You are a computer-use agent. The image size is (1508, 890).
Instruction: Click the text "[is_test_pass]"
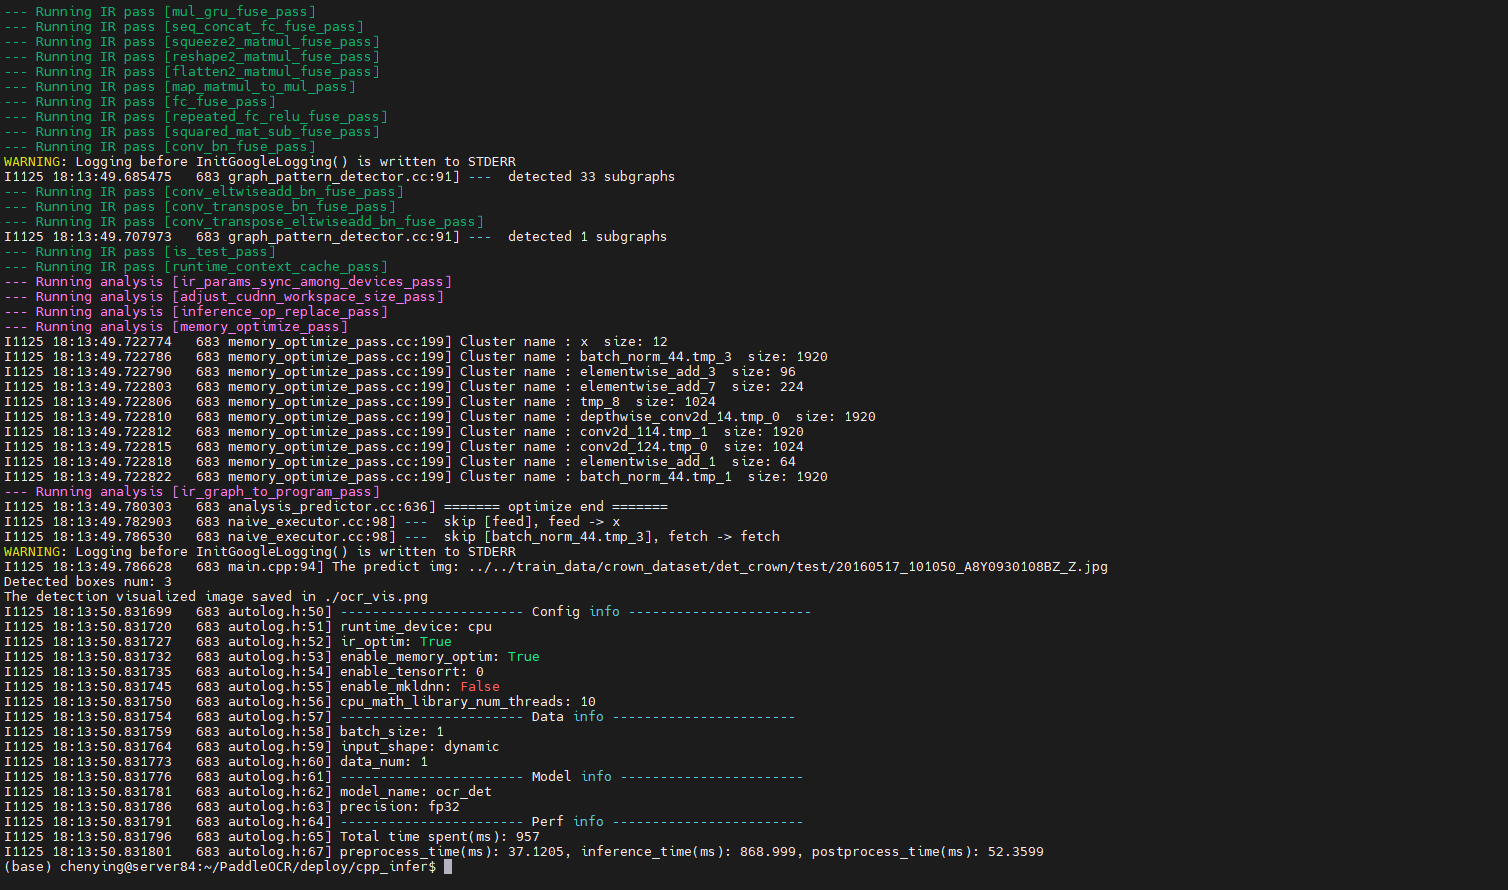(x=220, y=252)
